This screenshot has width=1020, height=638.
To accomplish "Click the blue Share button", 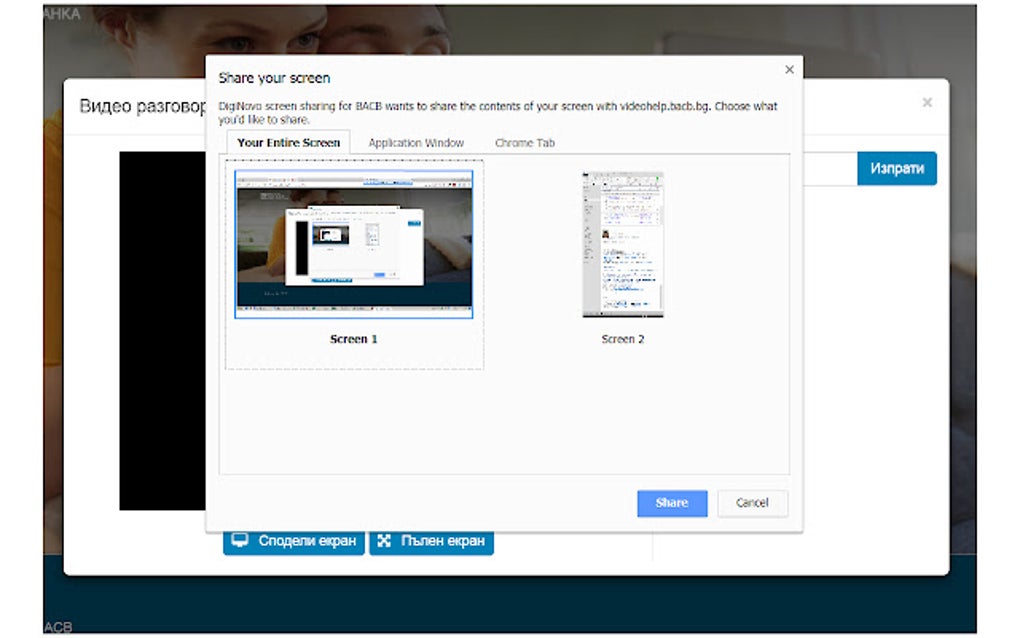I will coord(671,503).
